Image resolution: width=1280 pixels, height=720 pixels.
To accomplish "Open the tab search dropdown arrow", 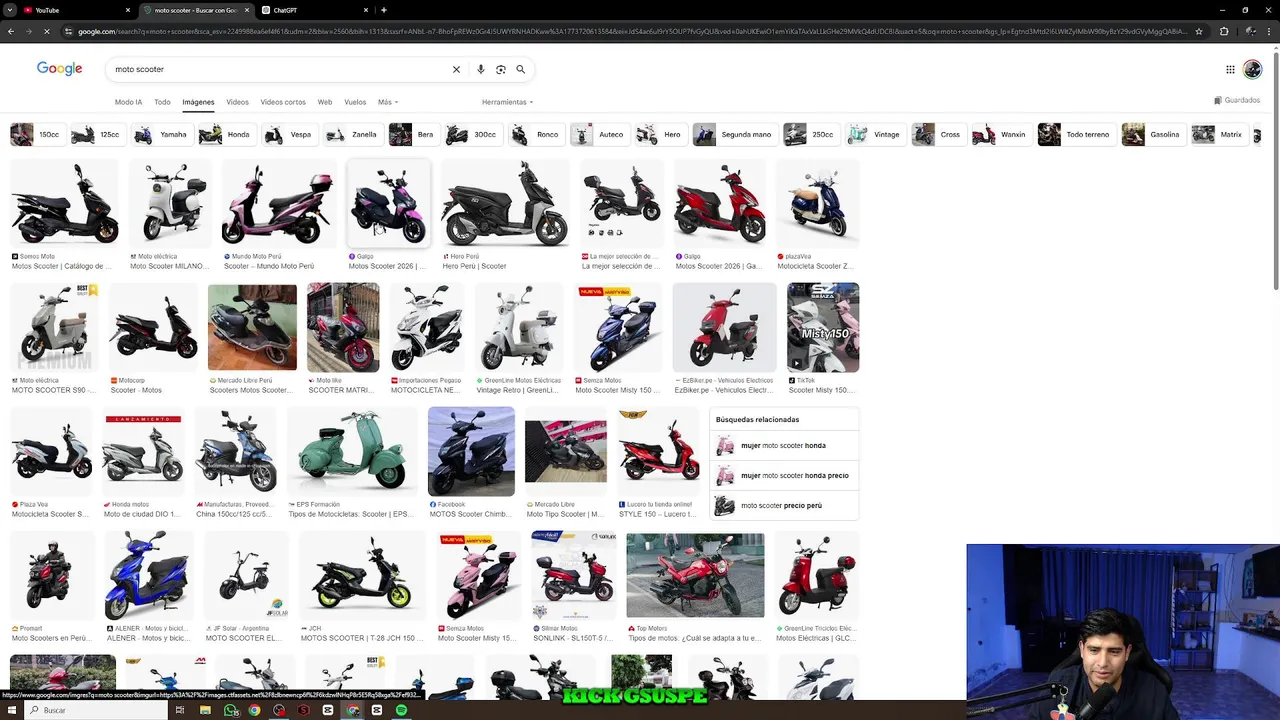I will point(8,10).
